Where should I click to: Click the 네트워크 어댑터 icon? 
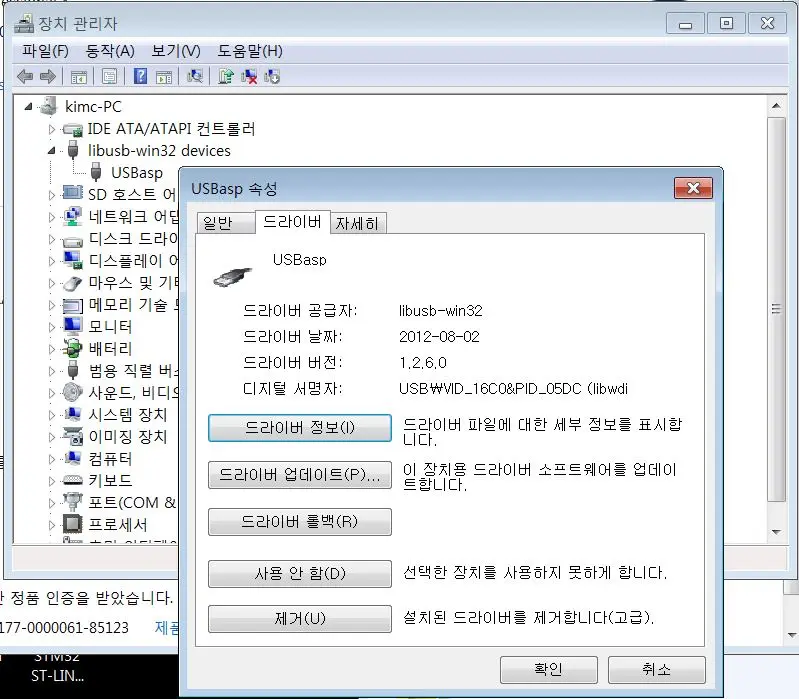tap(73, 217)
